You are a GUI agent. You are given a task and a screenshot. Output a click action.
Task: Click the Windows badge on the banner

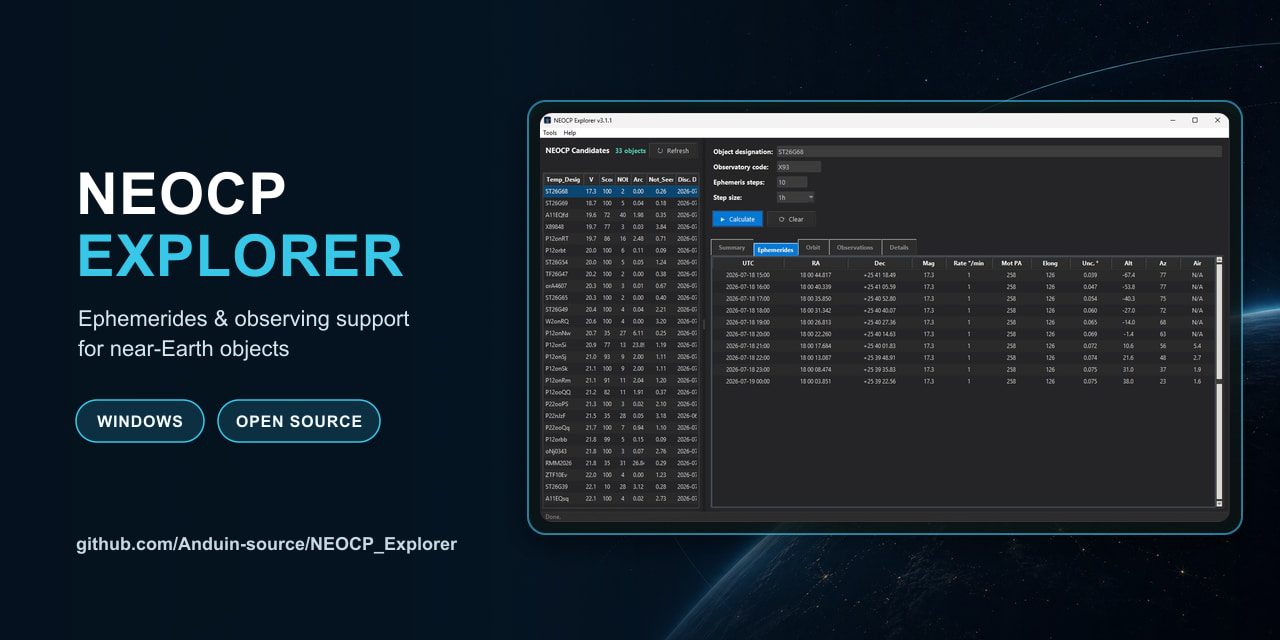point(140,421)
